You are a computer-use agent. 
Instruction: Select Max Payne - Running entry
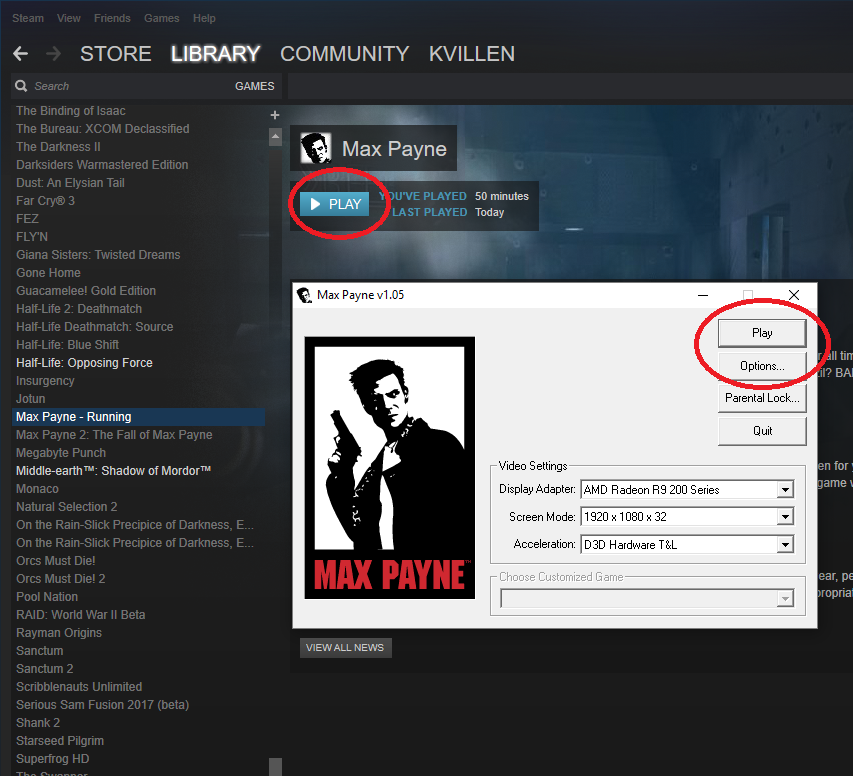click(x=138, y=417)
